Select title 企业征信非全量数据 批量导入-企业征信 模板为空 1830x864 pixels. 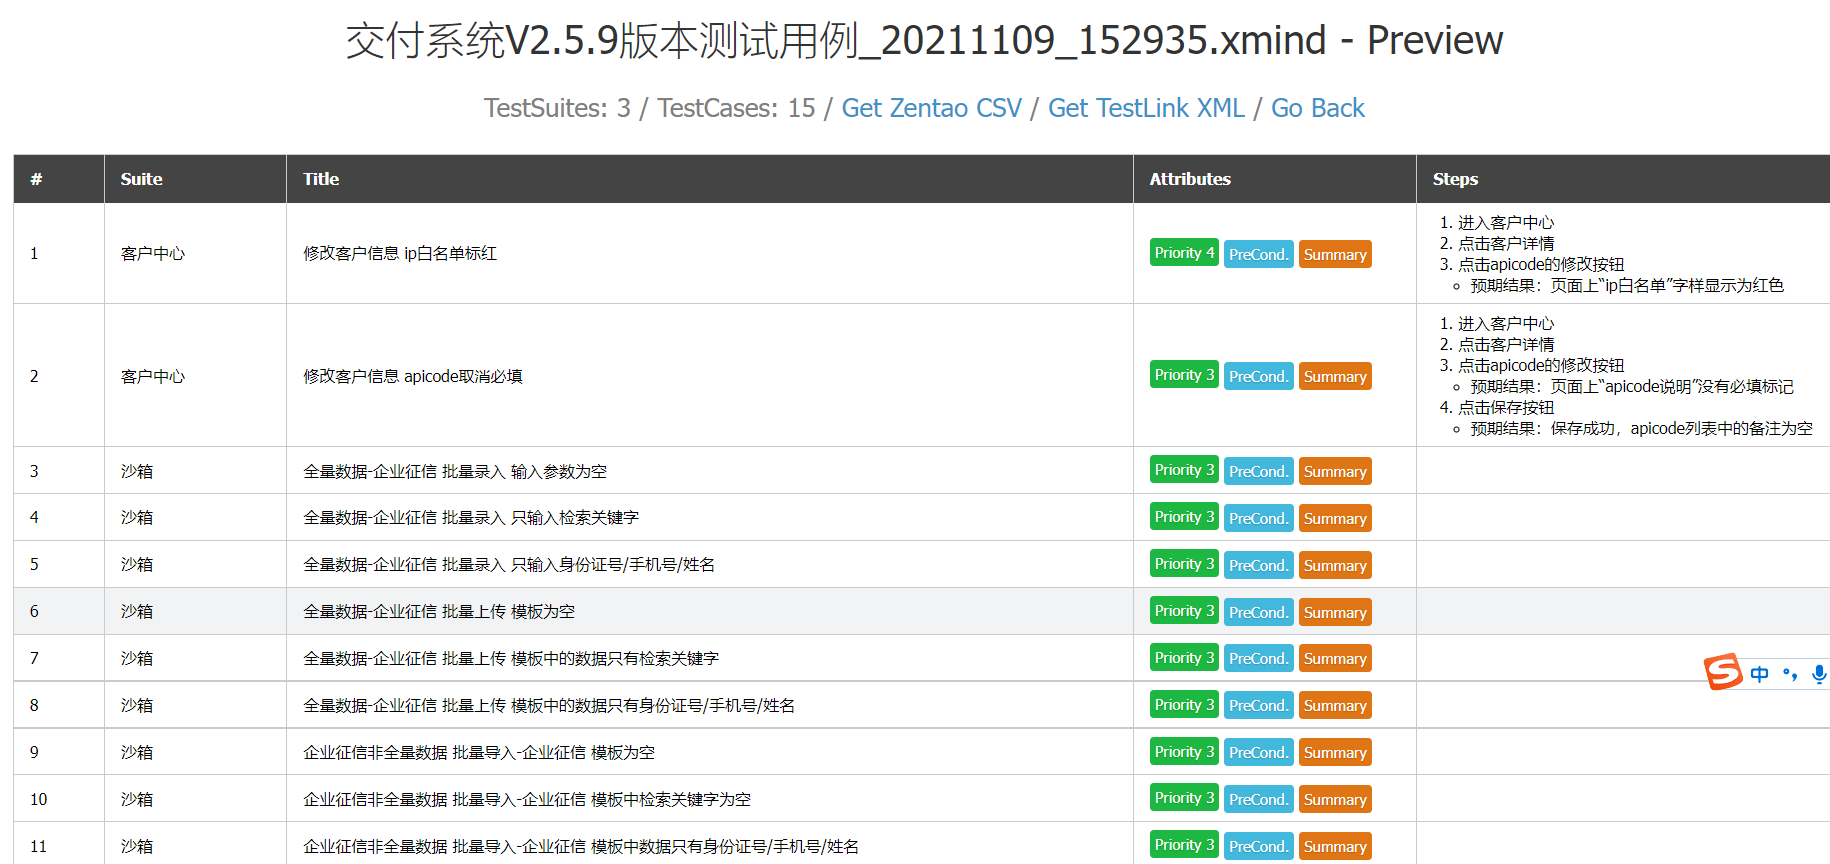point(479,752)
